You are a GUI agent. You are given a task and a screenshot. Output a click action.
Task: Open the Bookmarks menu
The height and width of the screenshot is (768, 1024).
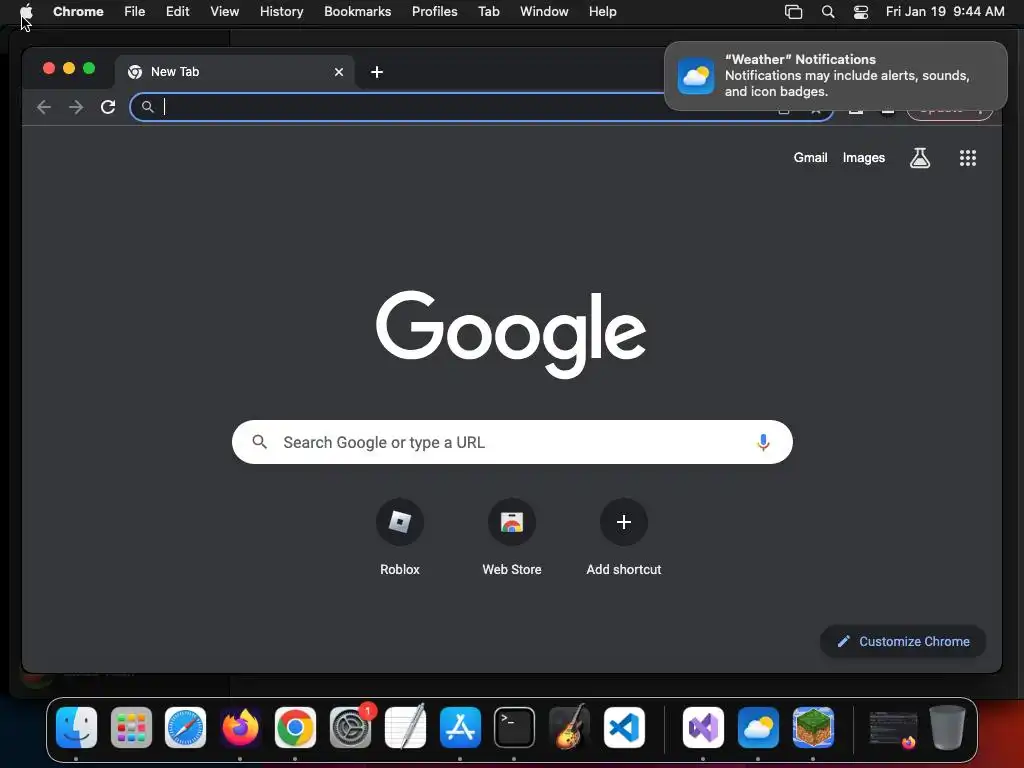click(357, 11)
